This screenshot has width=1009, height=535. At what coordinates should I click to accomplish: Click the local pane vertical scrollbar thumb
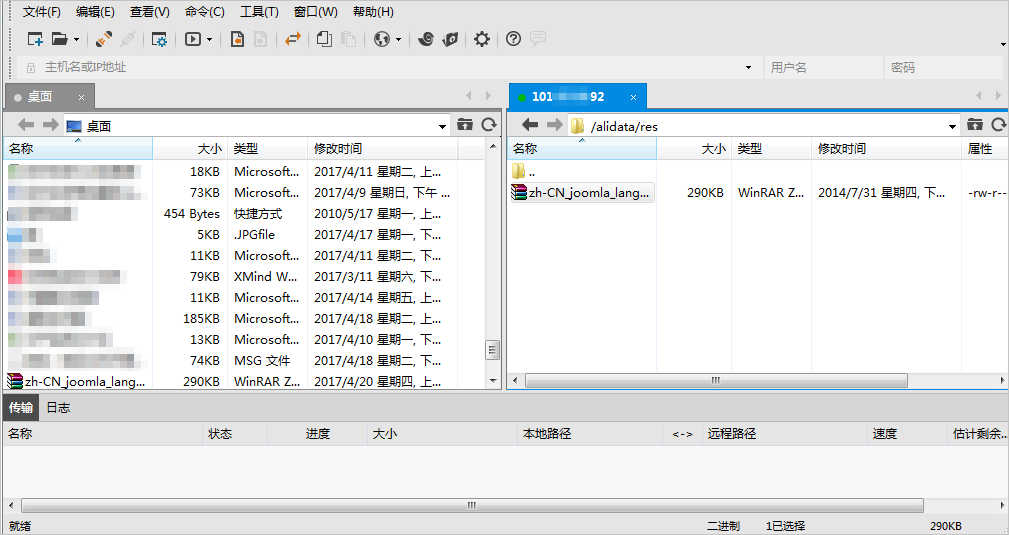click(x=492, y=350)
